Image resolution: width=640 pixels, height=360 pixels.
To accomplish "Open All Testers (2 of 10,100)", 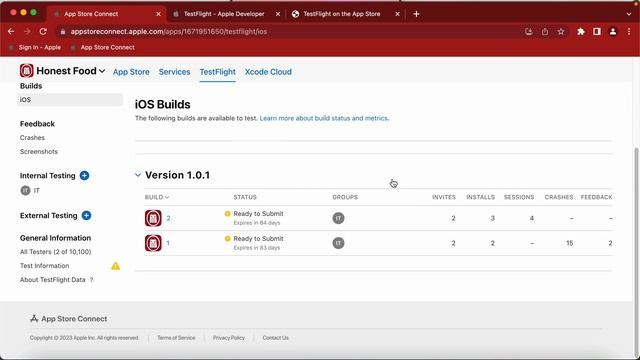I will 56,252.
